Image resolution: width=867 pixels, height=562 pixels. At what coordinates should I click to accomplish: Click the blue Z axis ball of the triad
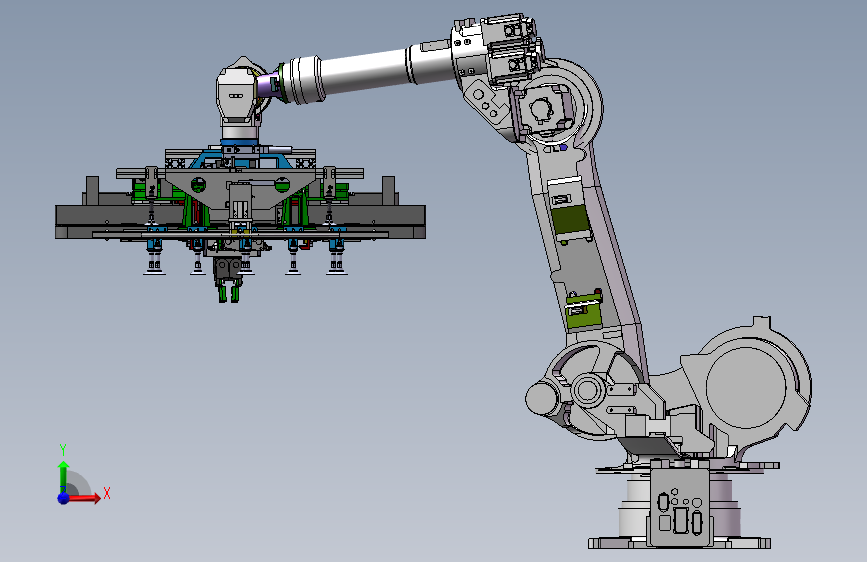pyautogui.click(x=64, y=498)
